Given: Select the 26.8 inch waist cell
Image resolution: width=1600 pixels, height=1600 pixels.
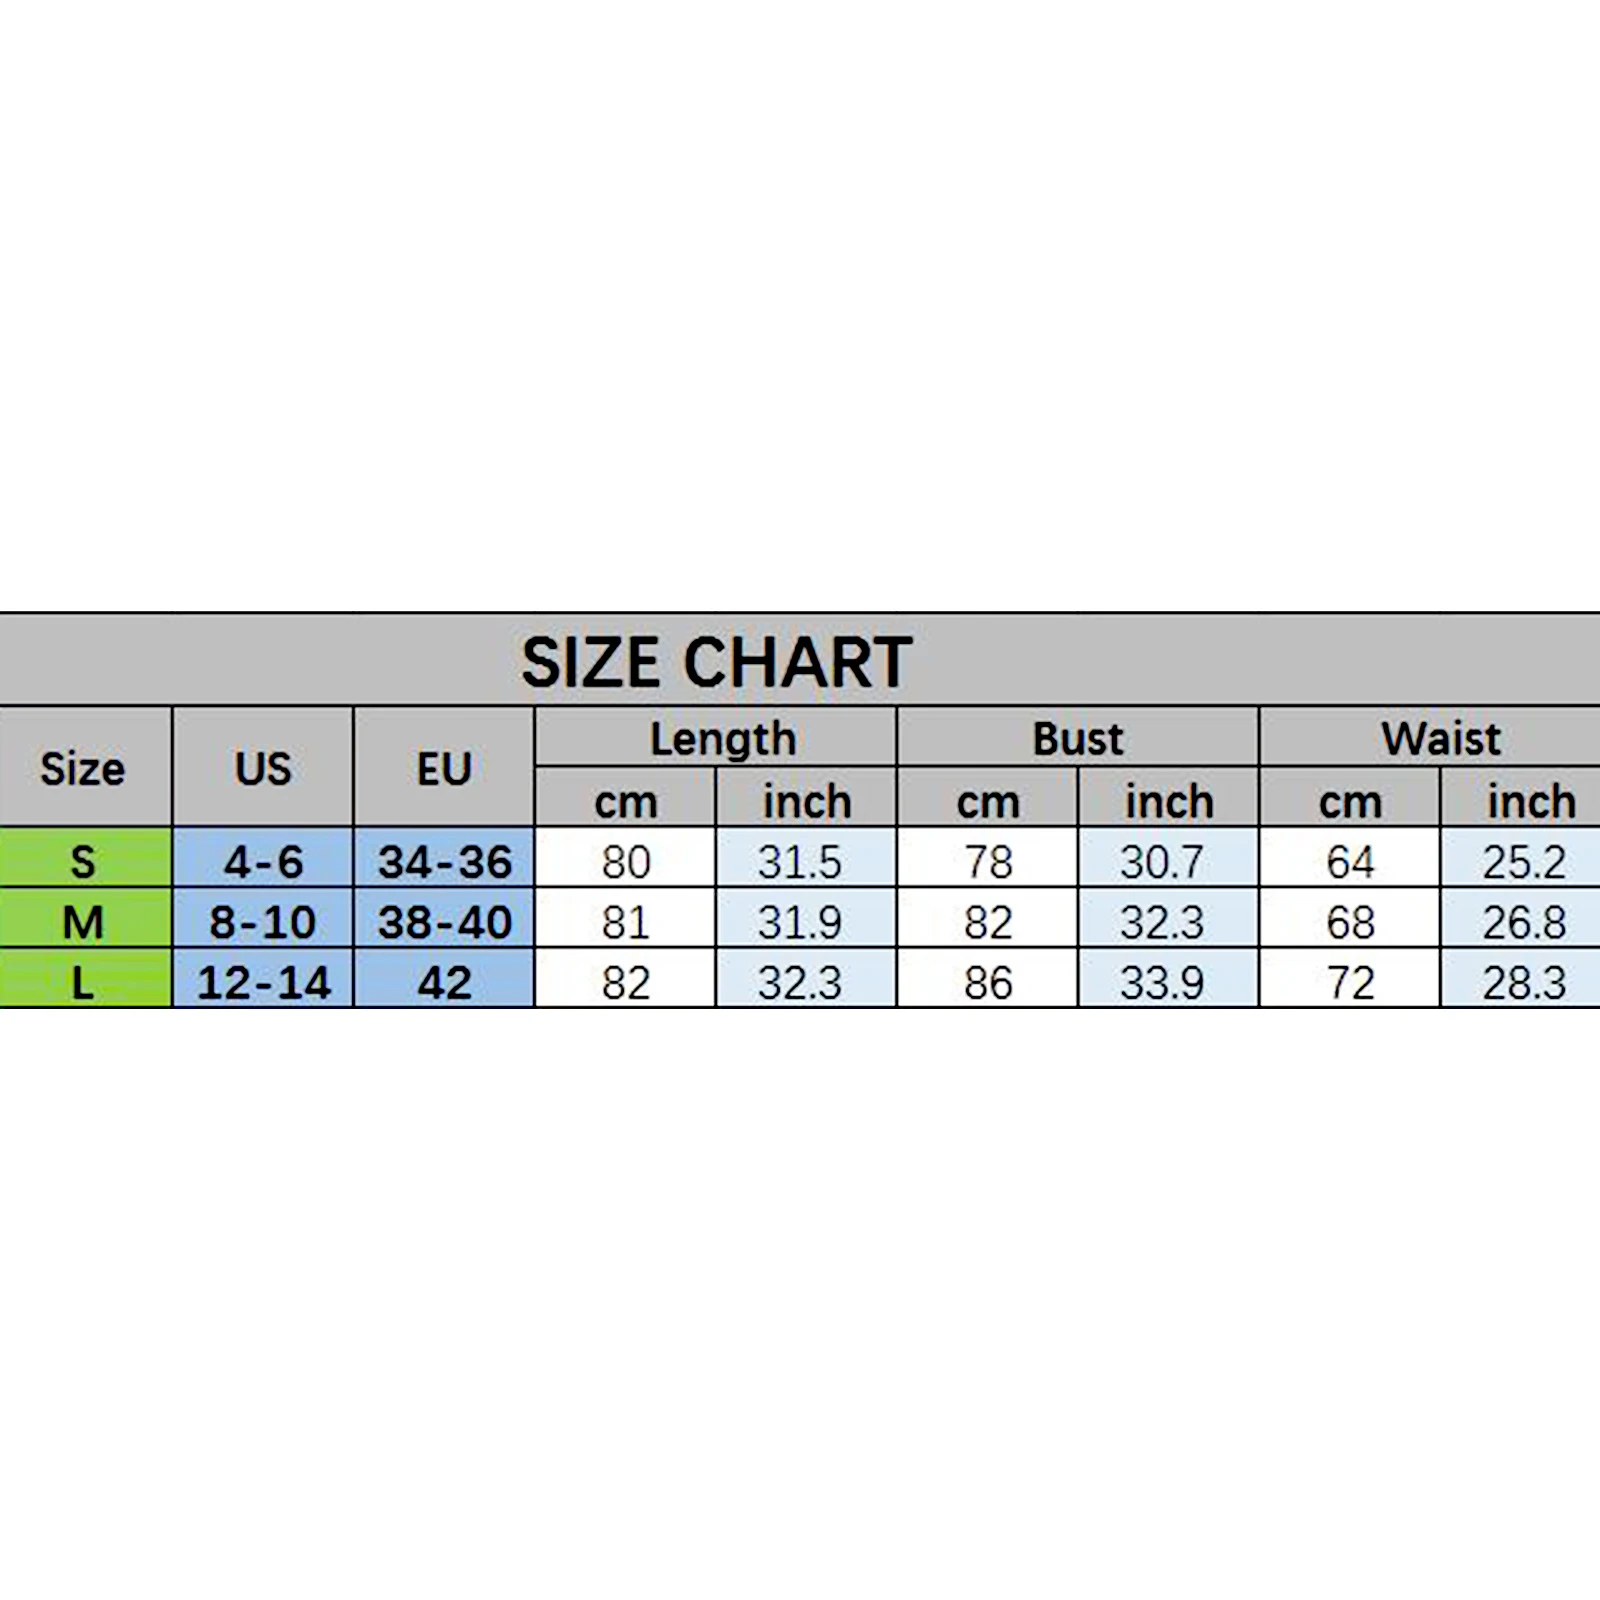Looking at the screenshot, I should click(x=1524, y=921).
